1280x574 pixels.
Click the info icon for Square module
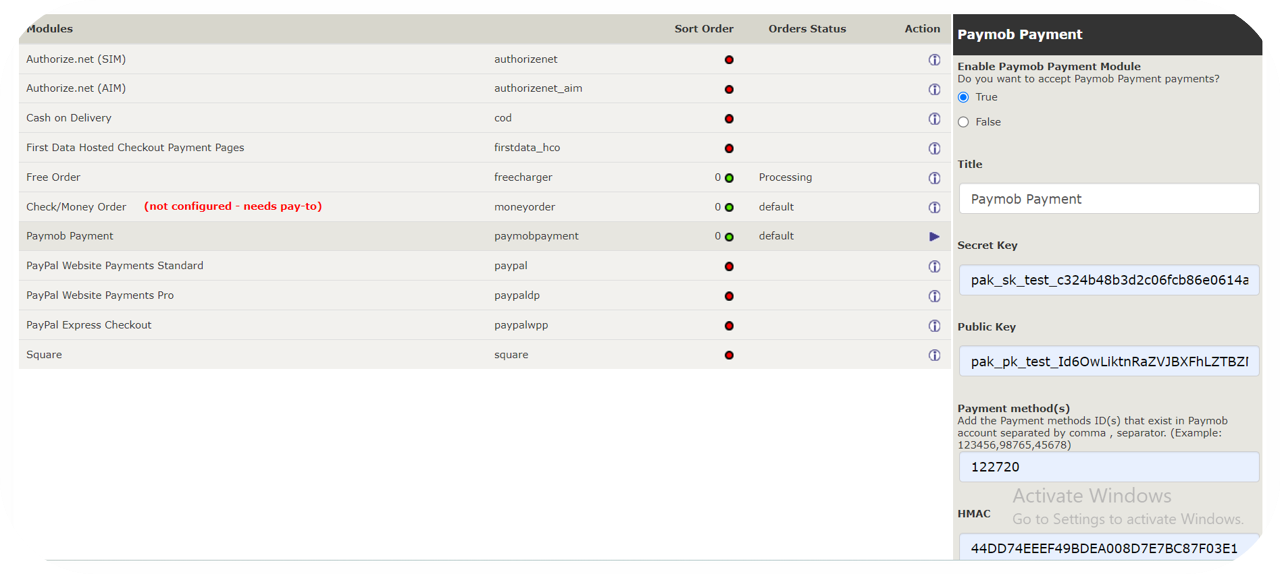tap(934, 355)
